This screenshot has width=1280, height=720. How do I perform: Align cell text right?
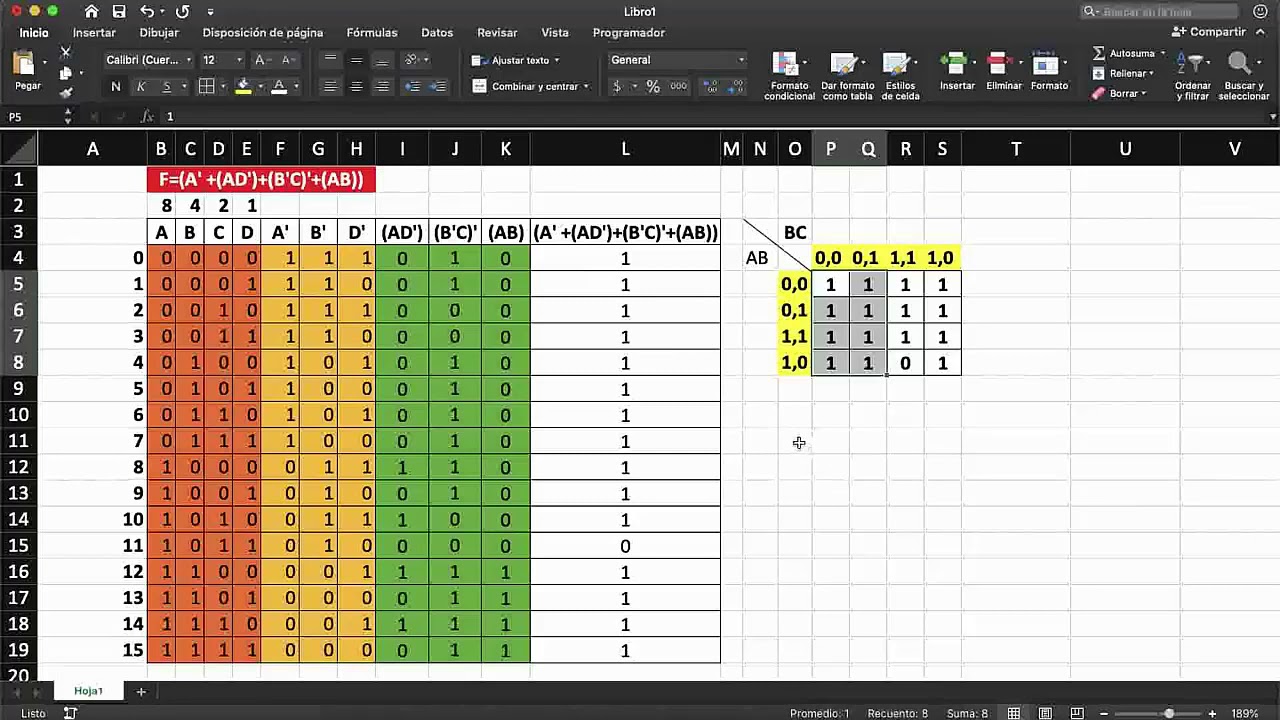tap(381, 87)
